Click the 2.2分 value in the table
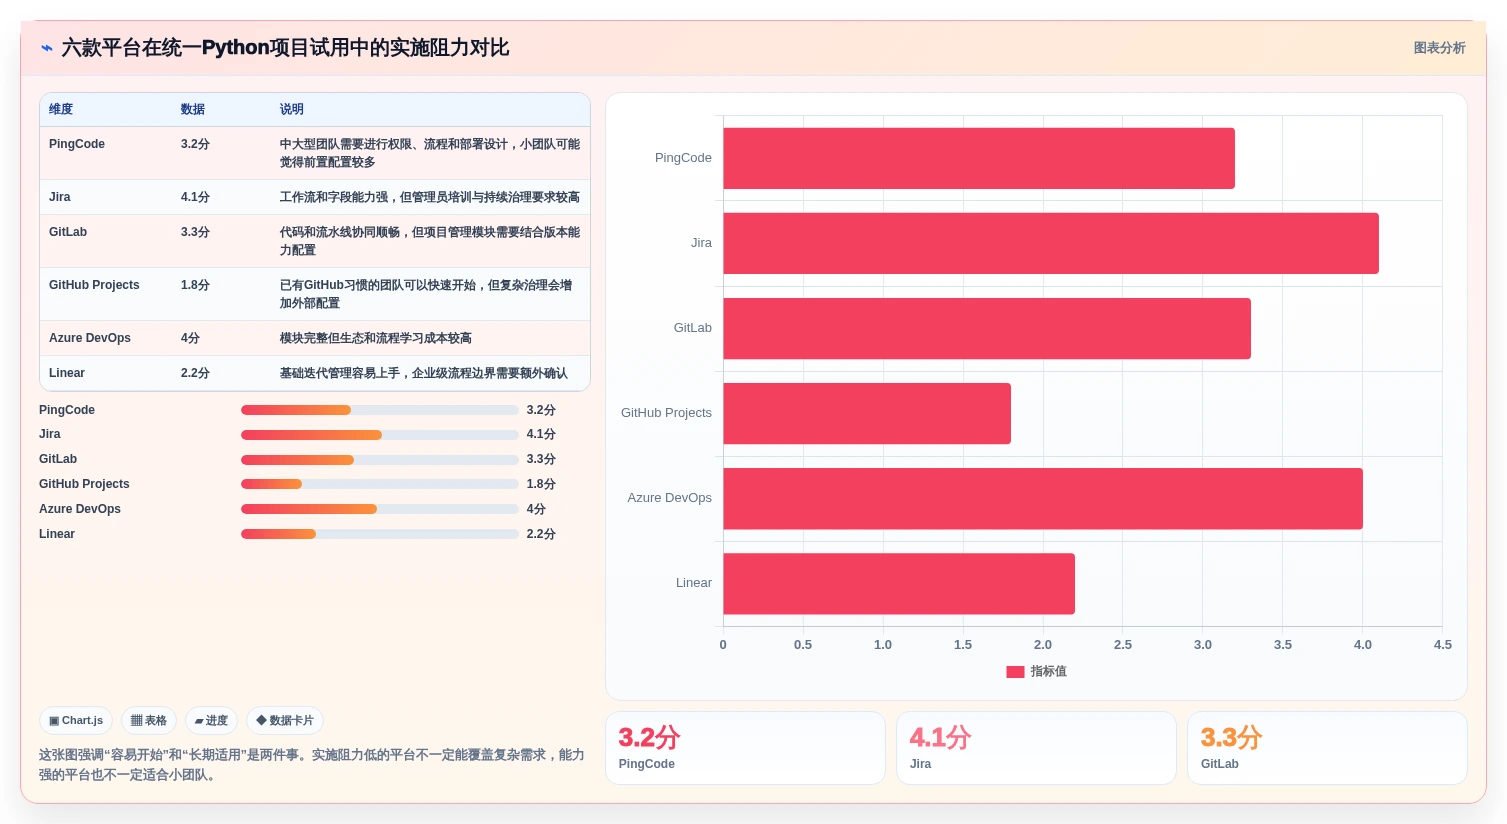 [195, 373]
